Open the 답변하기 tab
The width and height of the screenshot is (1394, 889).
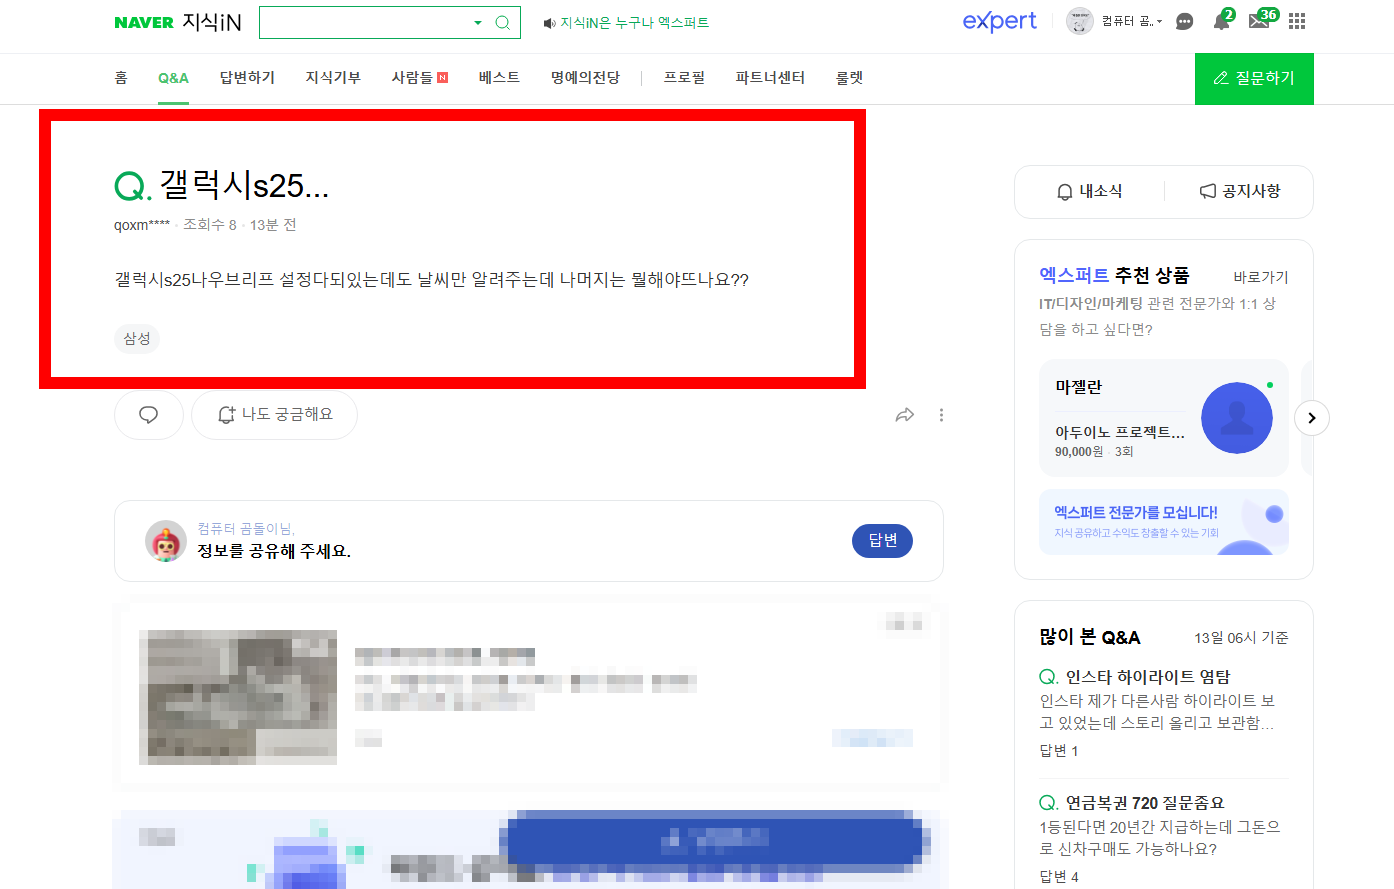point(247,77)
